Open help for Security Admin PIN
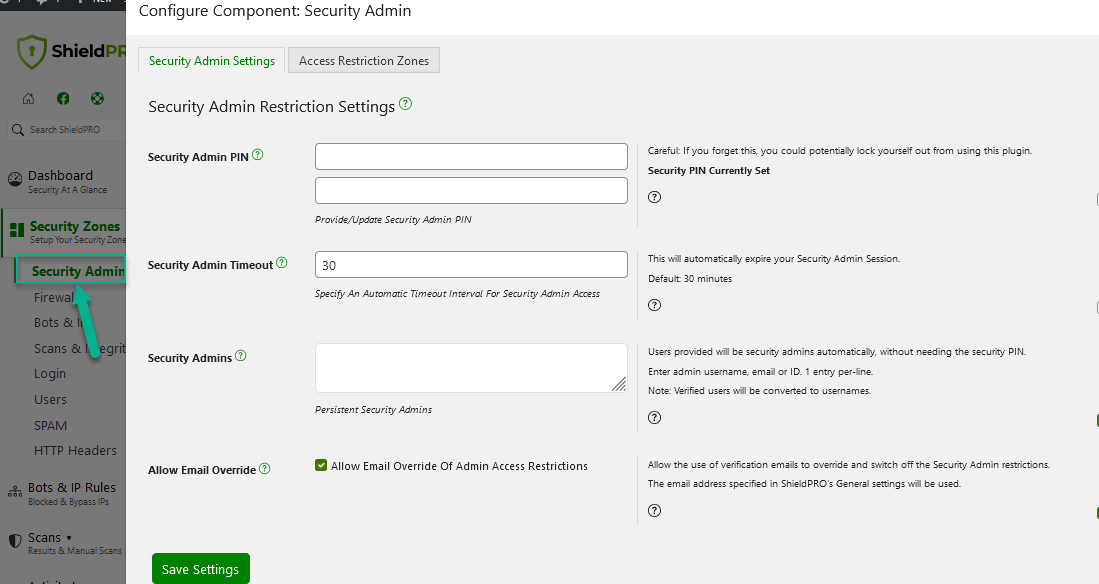This screenshot has height=584, width=1099. [259, 153]
